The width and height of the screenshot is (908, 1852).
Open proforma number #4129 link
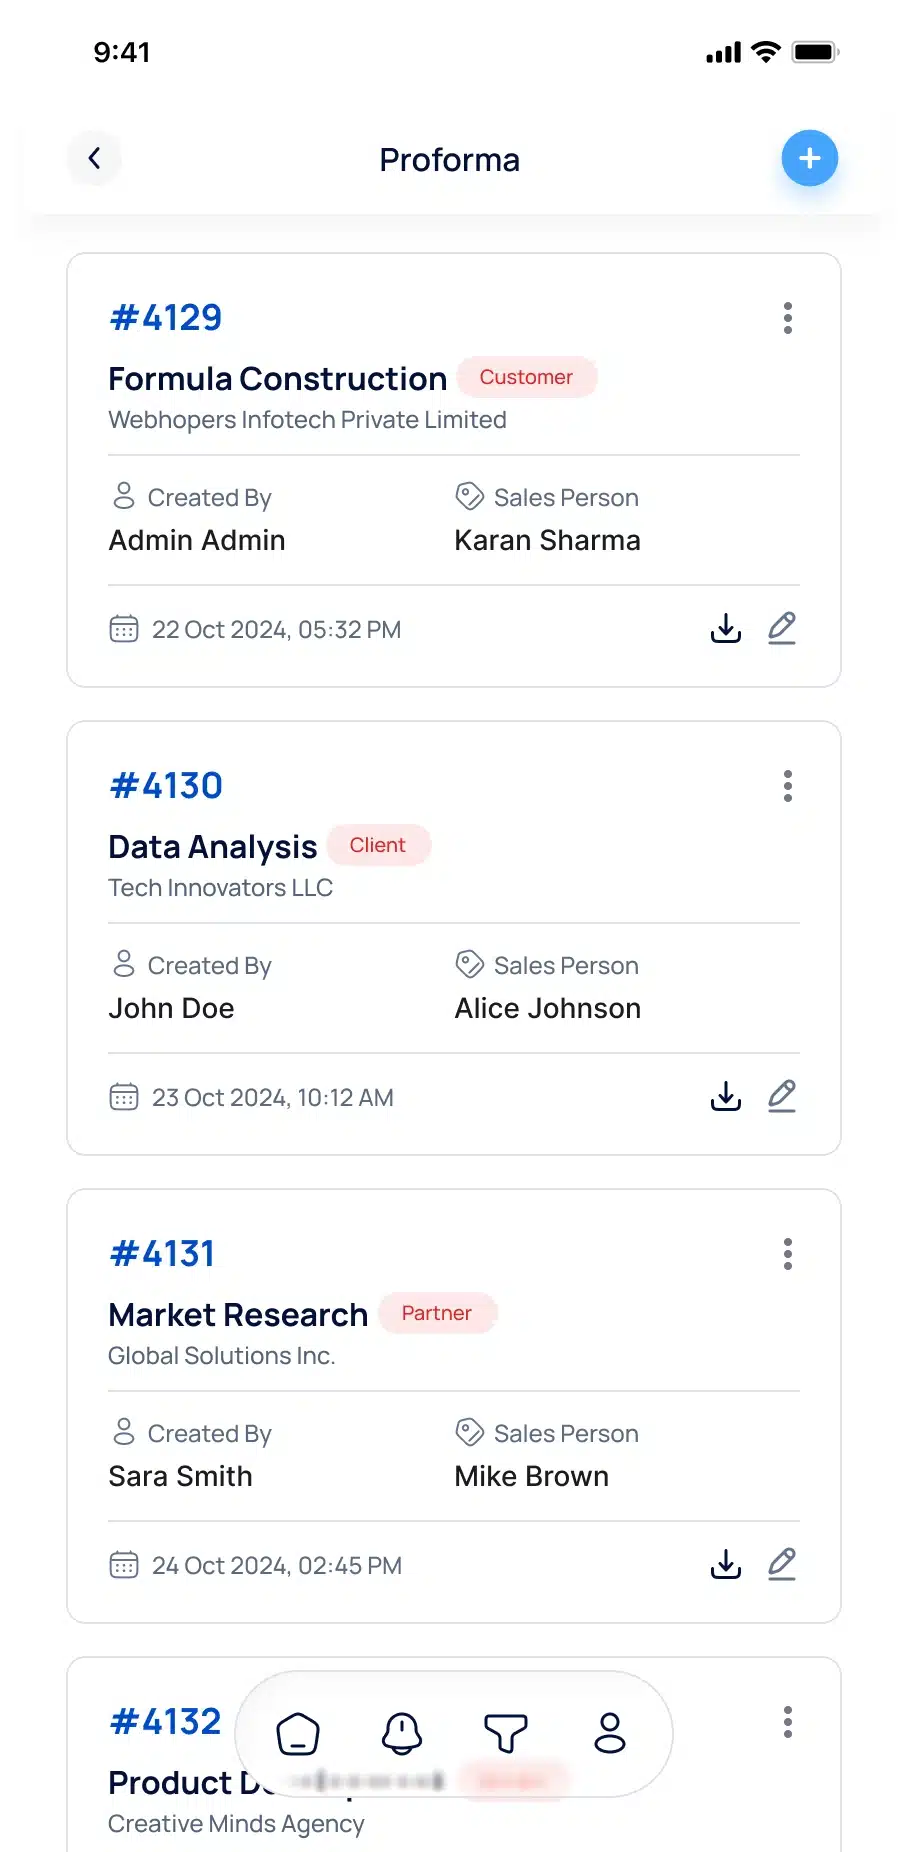tap(166, 318)
